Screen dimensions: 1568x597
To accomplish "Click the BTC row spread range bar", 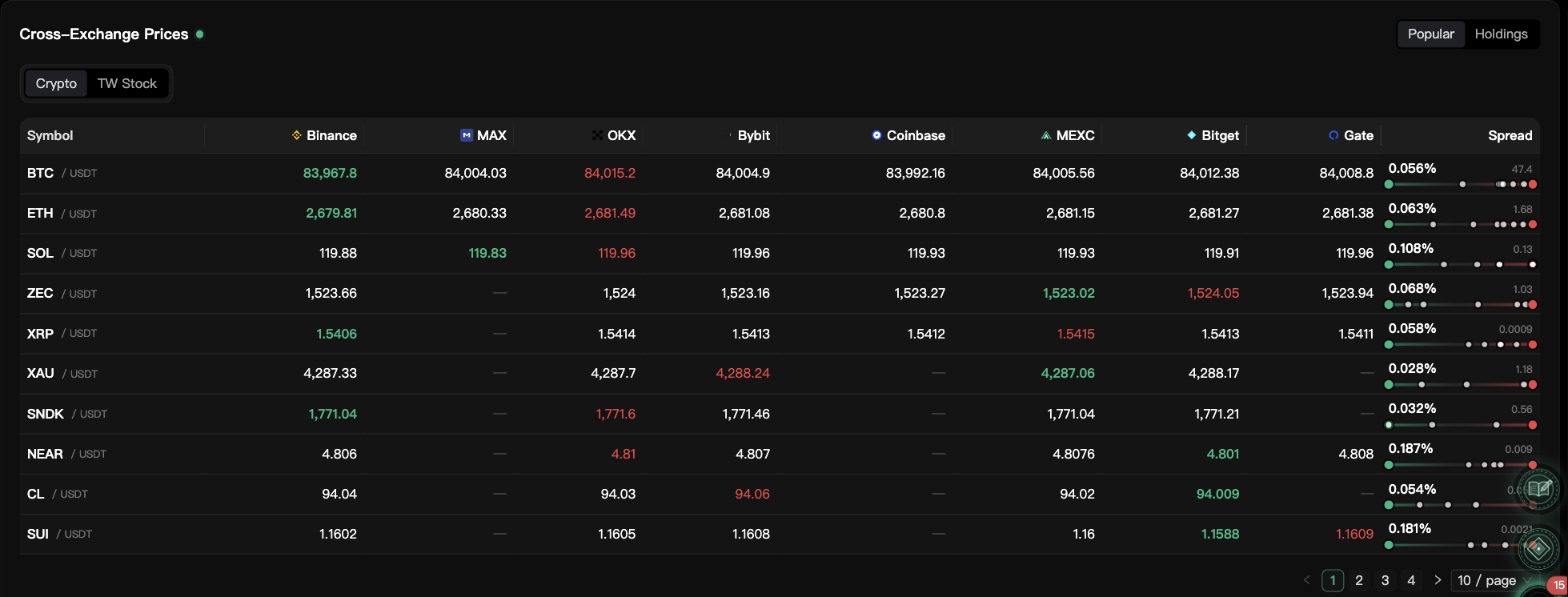I will [x=1460, y=184].
